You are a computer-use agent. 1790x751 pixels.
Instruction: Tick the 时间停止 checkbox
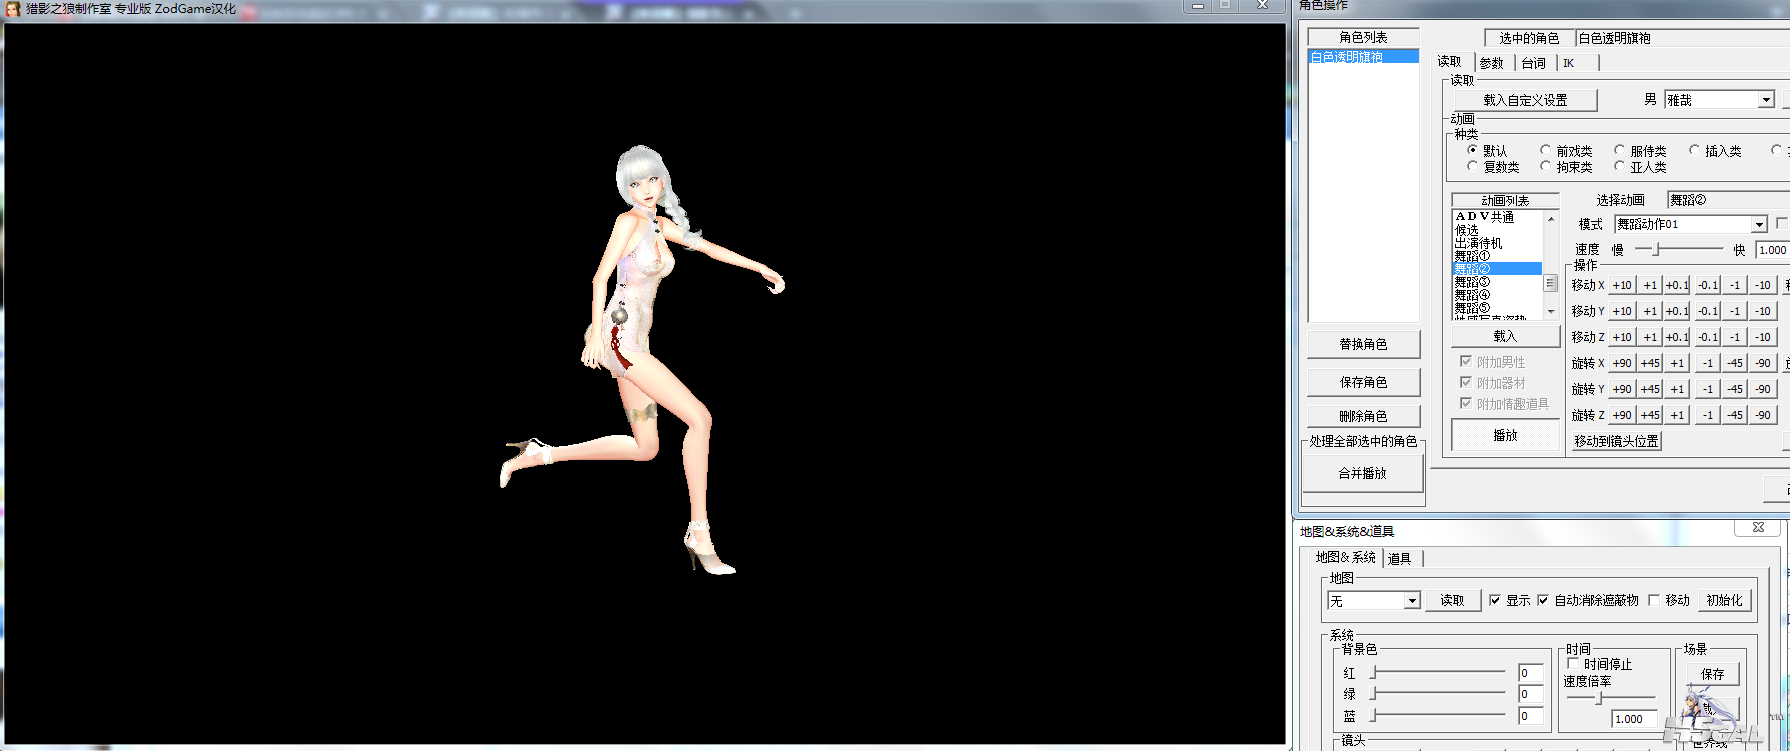tap(1573, 664)
